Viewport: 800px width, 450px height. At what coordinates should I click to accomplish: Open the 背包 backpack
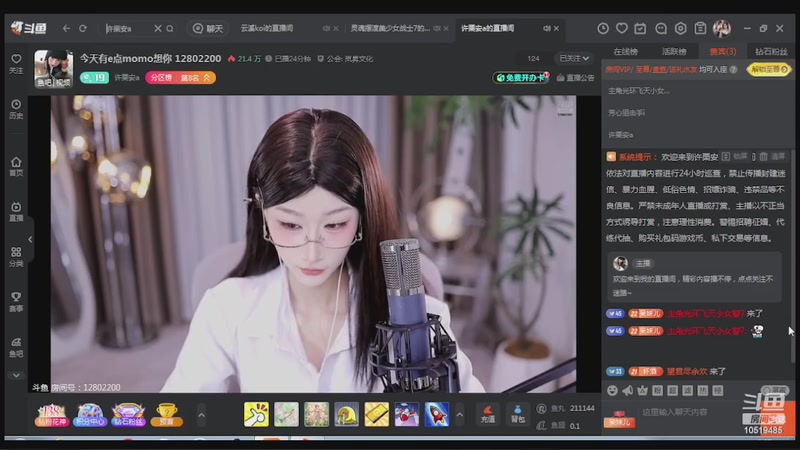pos(517,414)
